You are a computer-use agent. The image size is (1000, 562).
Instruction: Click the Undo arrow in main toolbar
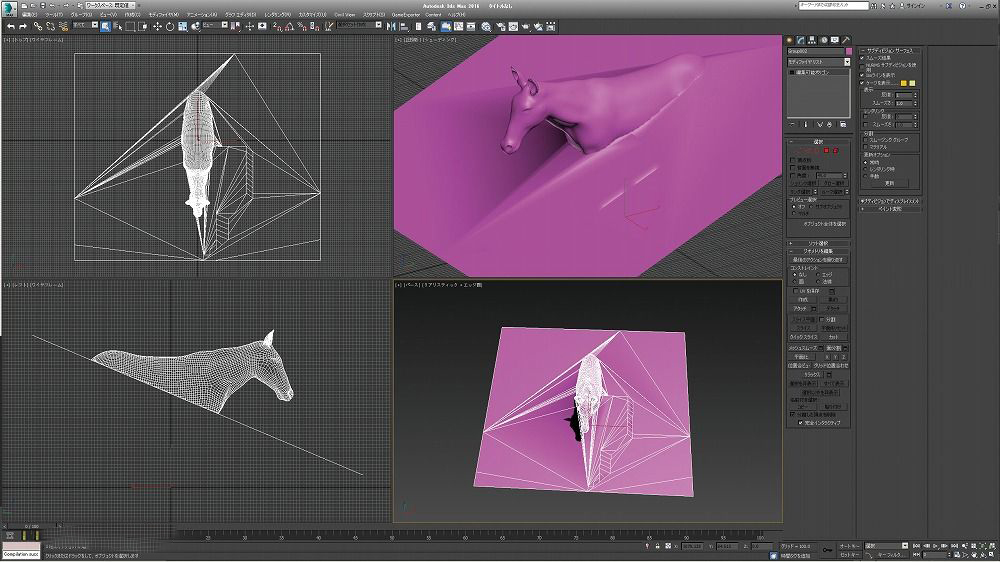point(9,26)
